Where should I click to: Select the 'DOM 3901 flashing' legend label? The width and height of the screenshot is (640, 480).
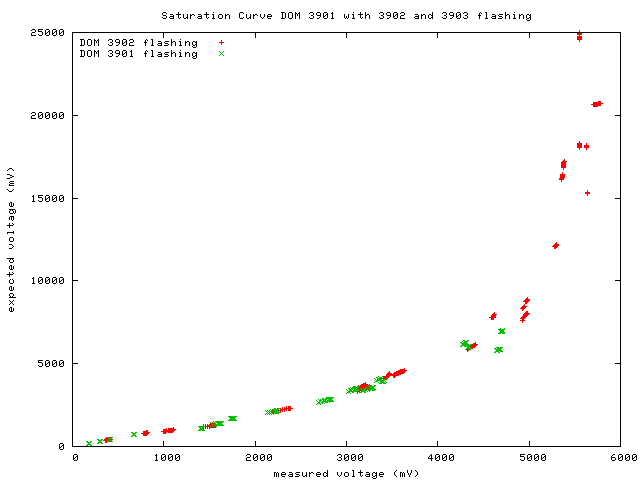point(138,54)
